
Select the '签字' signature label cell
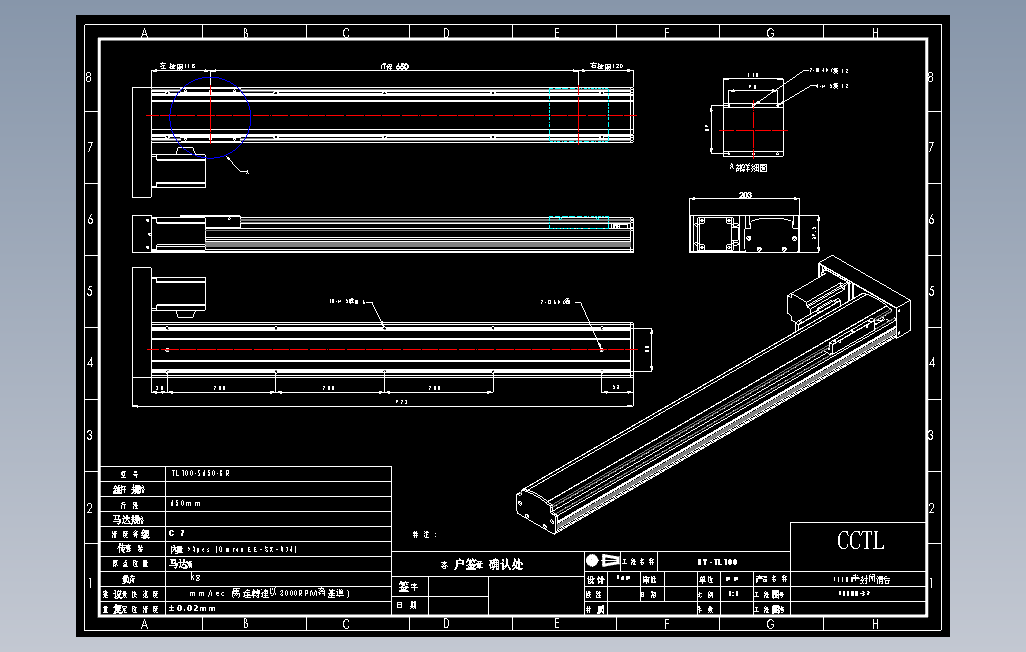click(x=410, y=587)
